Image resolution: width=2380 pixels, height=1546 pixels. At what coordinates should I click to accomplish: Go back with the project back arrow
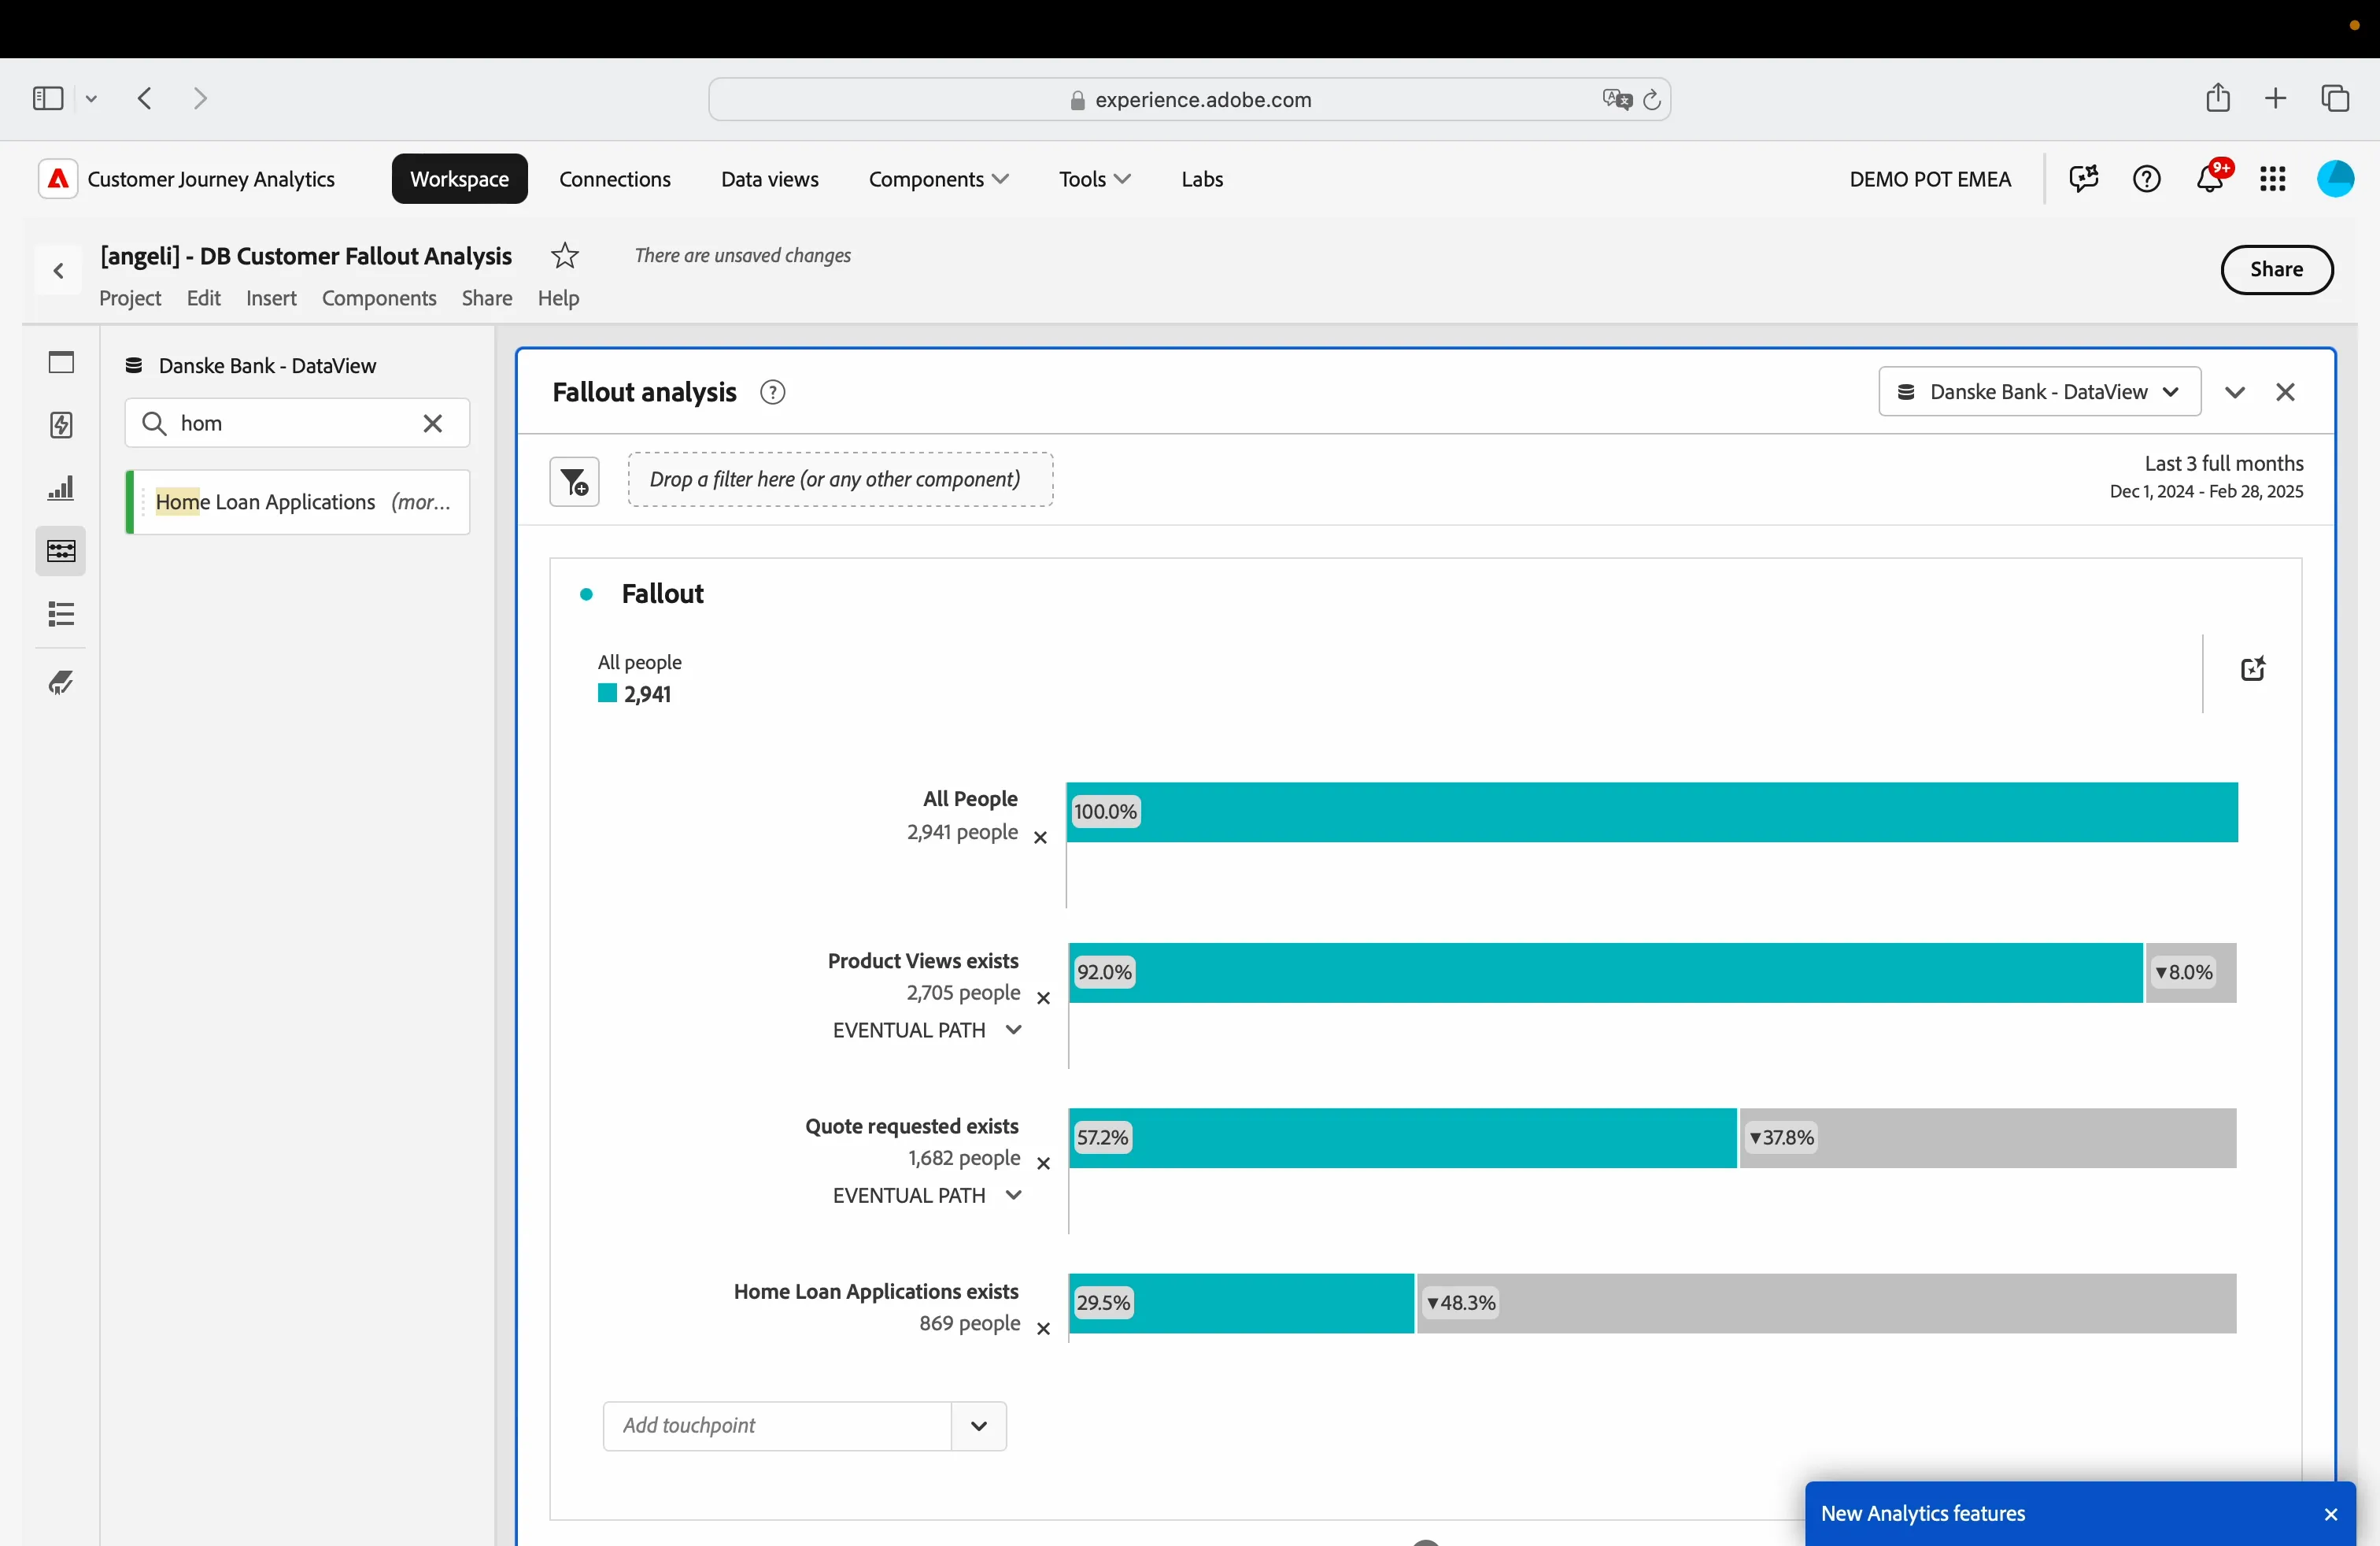point(59,271)
